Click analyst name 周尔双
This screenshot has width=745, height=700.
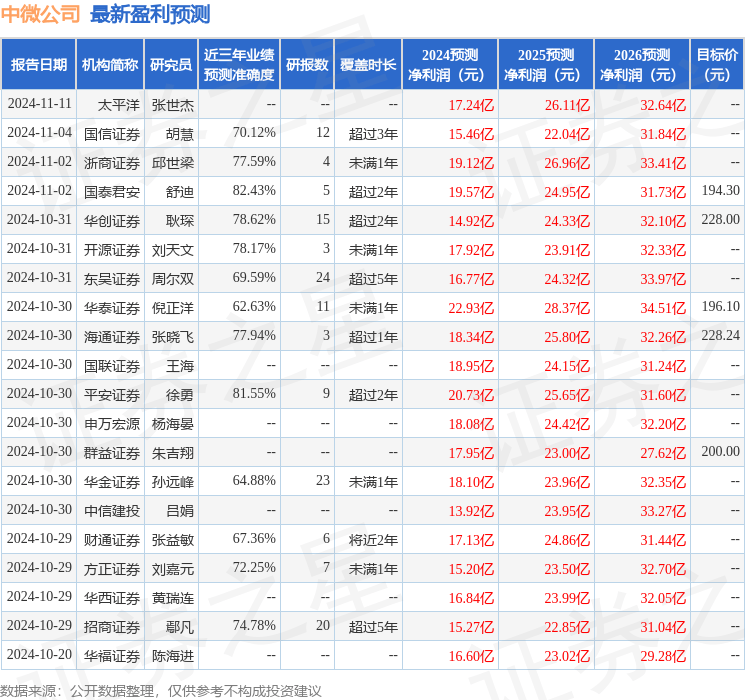click(x=172, y=279)
